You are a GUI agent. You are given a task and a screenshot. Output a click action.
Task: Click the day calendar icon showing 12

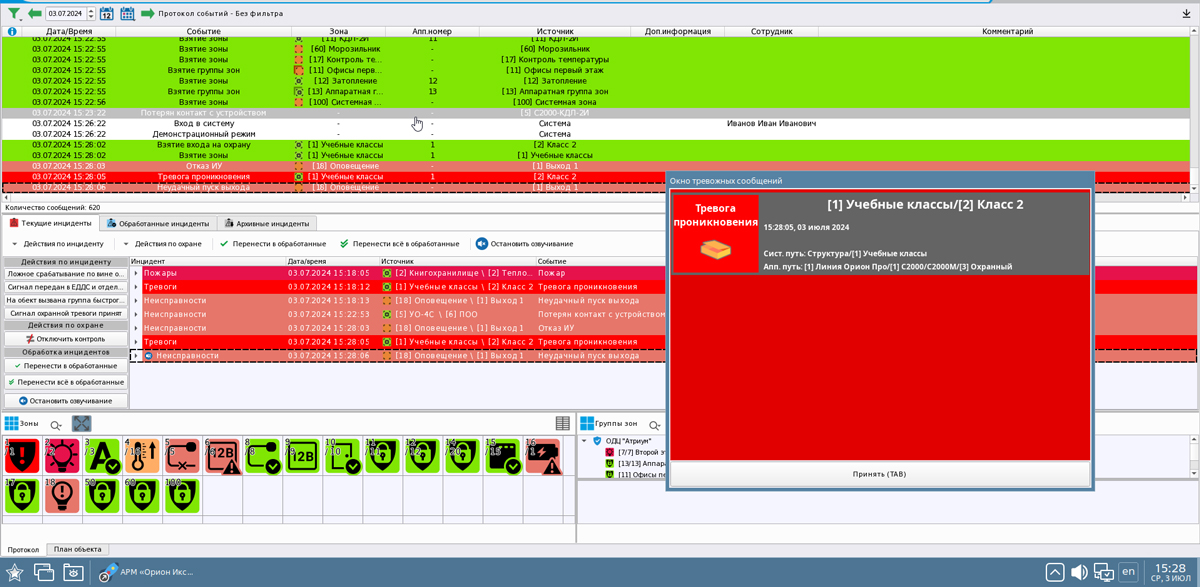pyautogui.click(x=106, y=14)
